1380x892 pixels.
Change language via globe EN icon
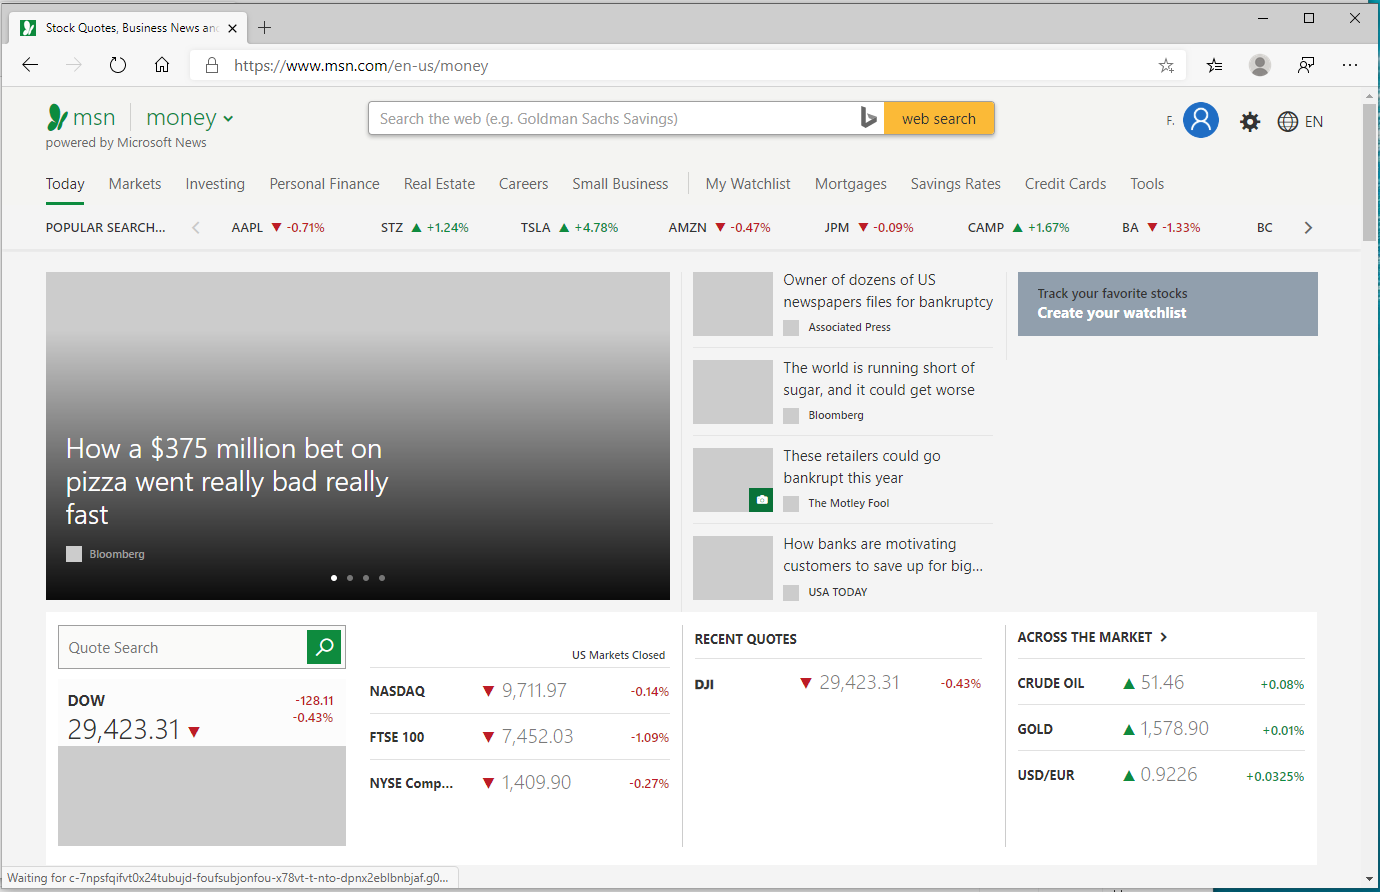click(x=1300, y=122)
